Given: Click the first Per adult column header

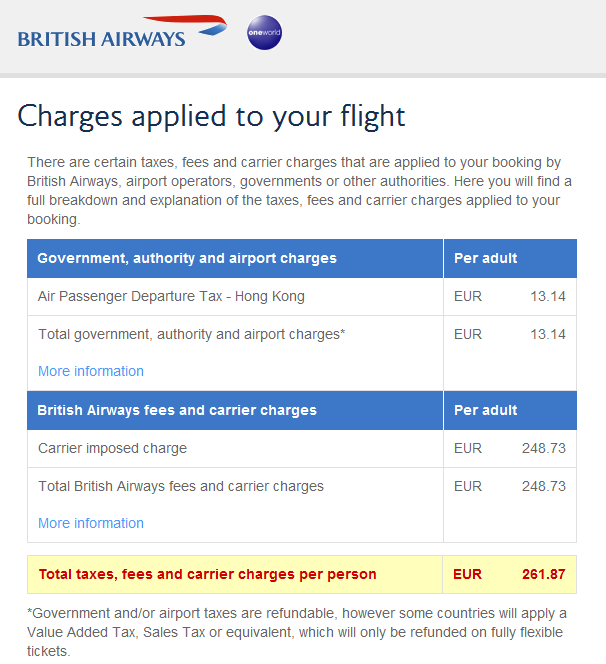Looking at the screenshot, I should coord(486,258).
